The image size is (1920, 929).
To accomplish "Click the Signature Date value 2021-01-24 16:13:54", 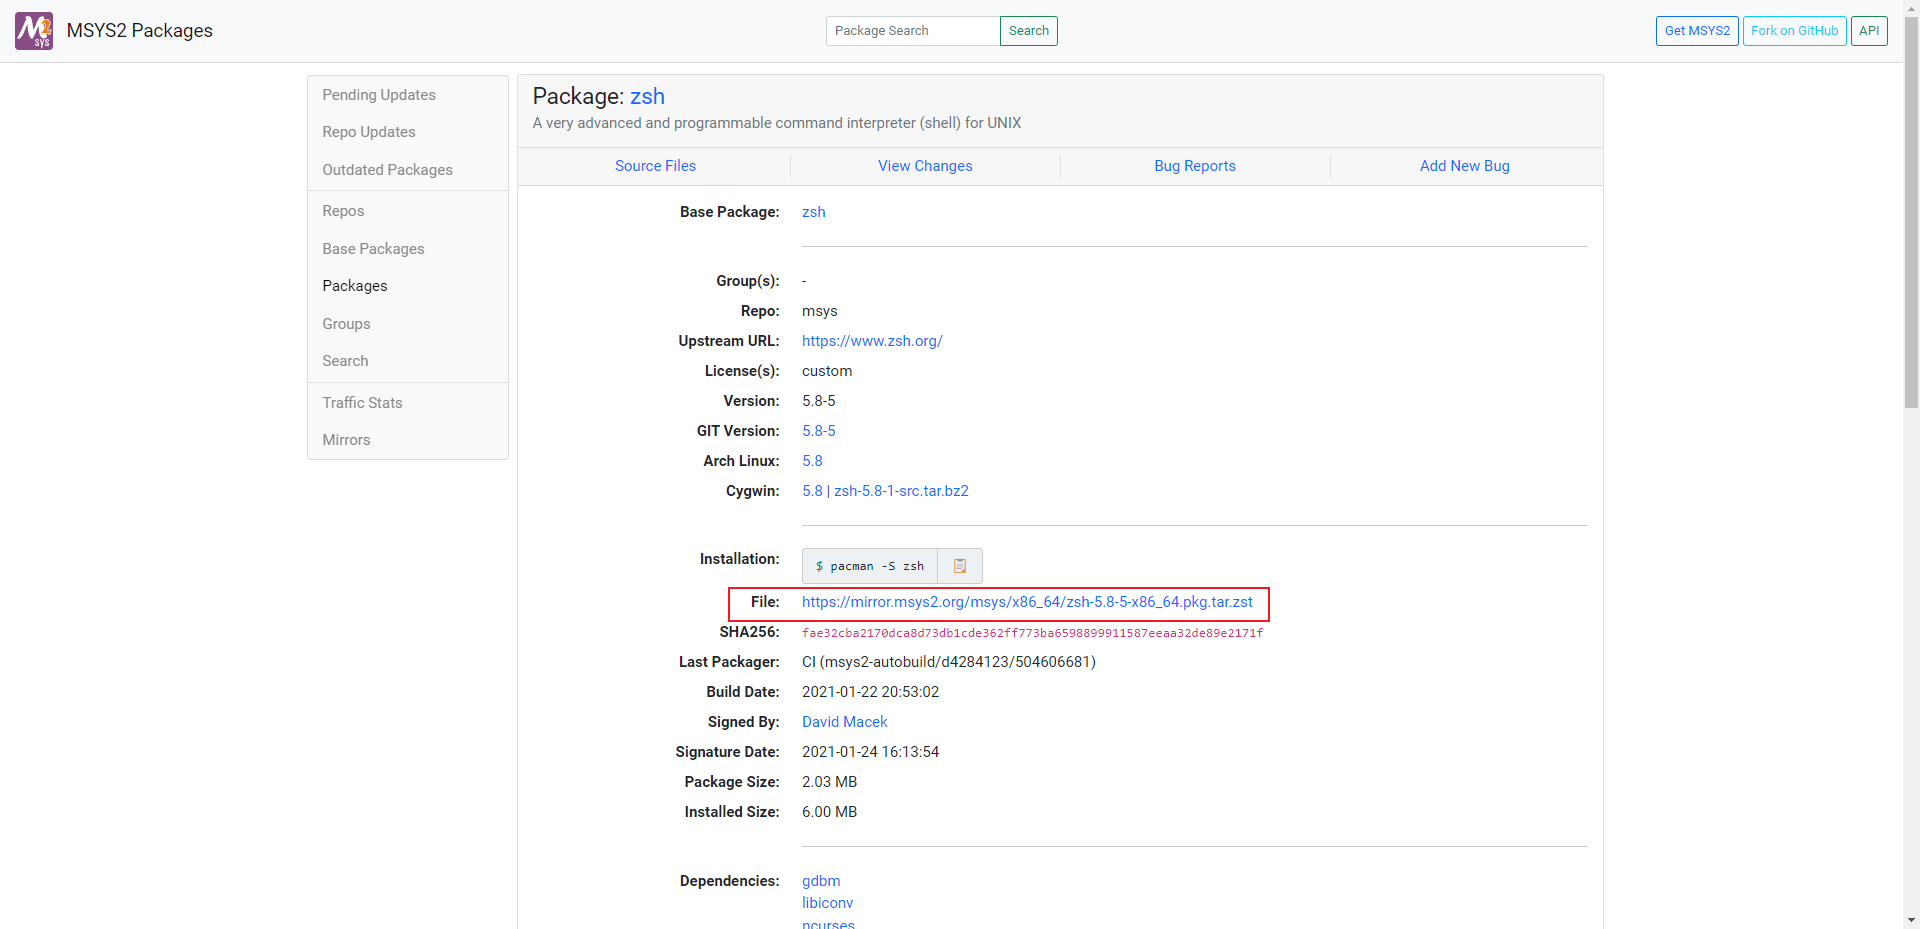I will 870,752.
